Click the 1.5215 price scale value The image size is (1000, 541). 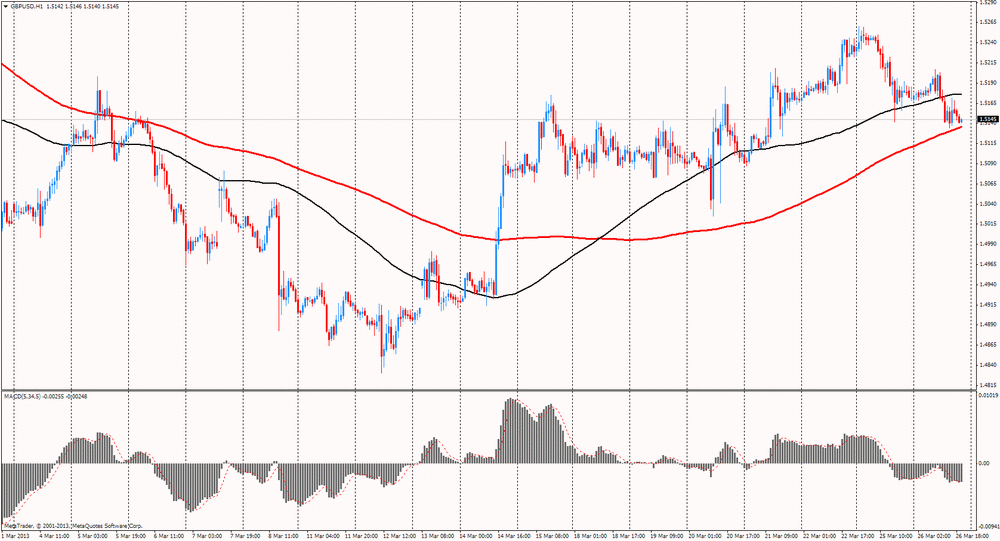987,63
